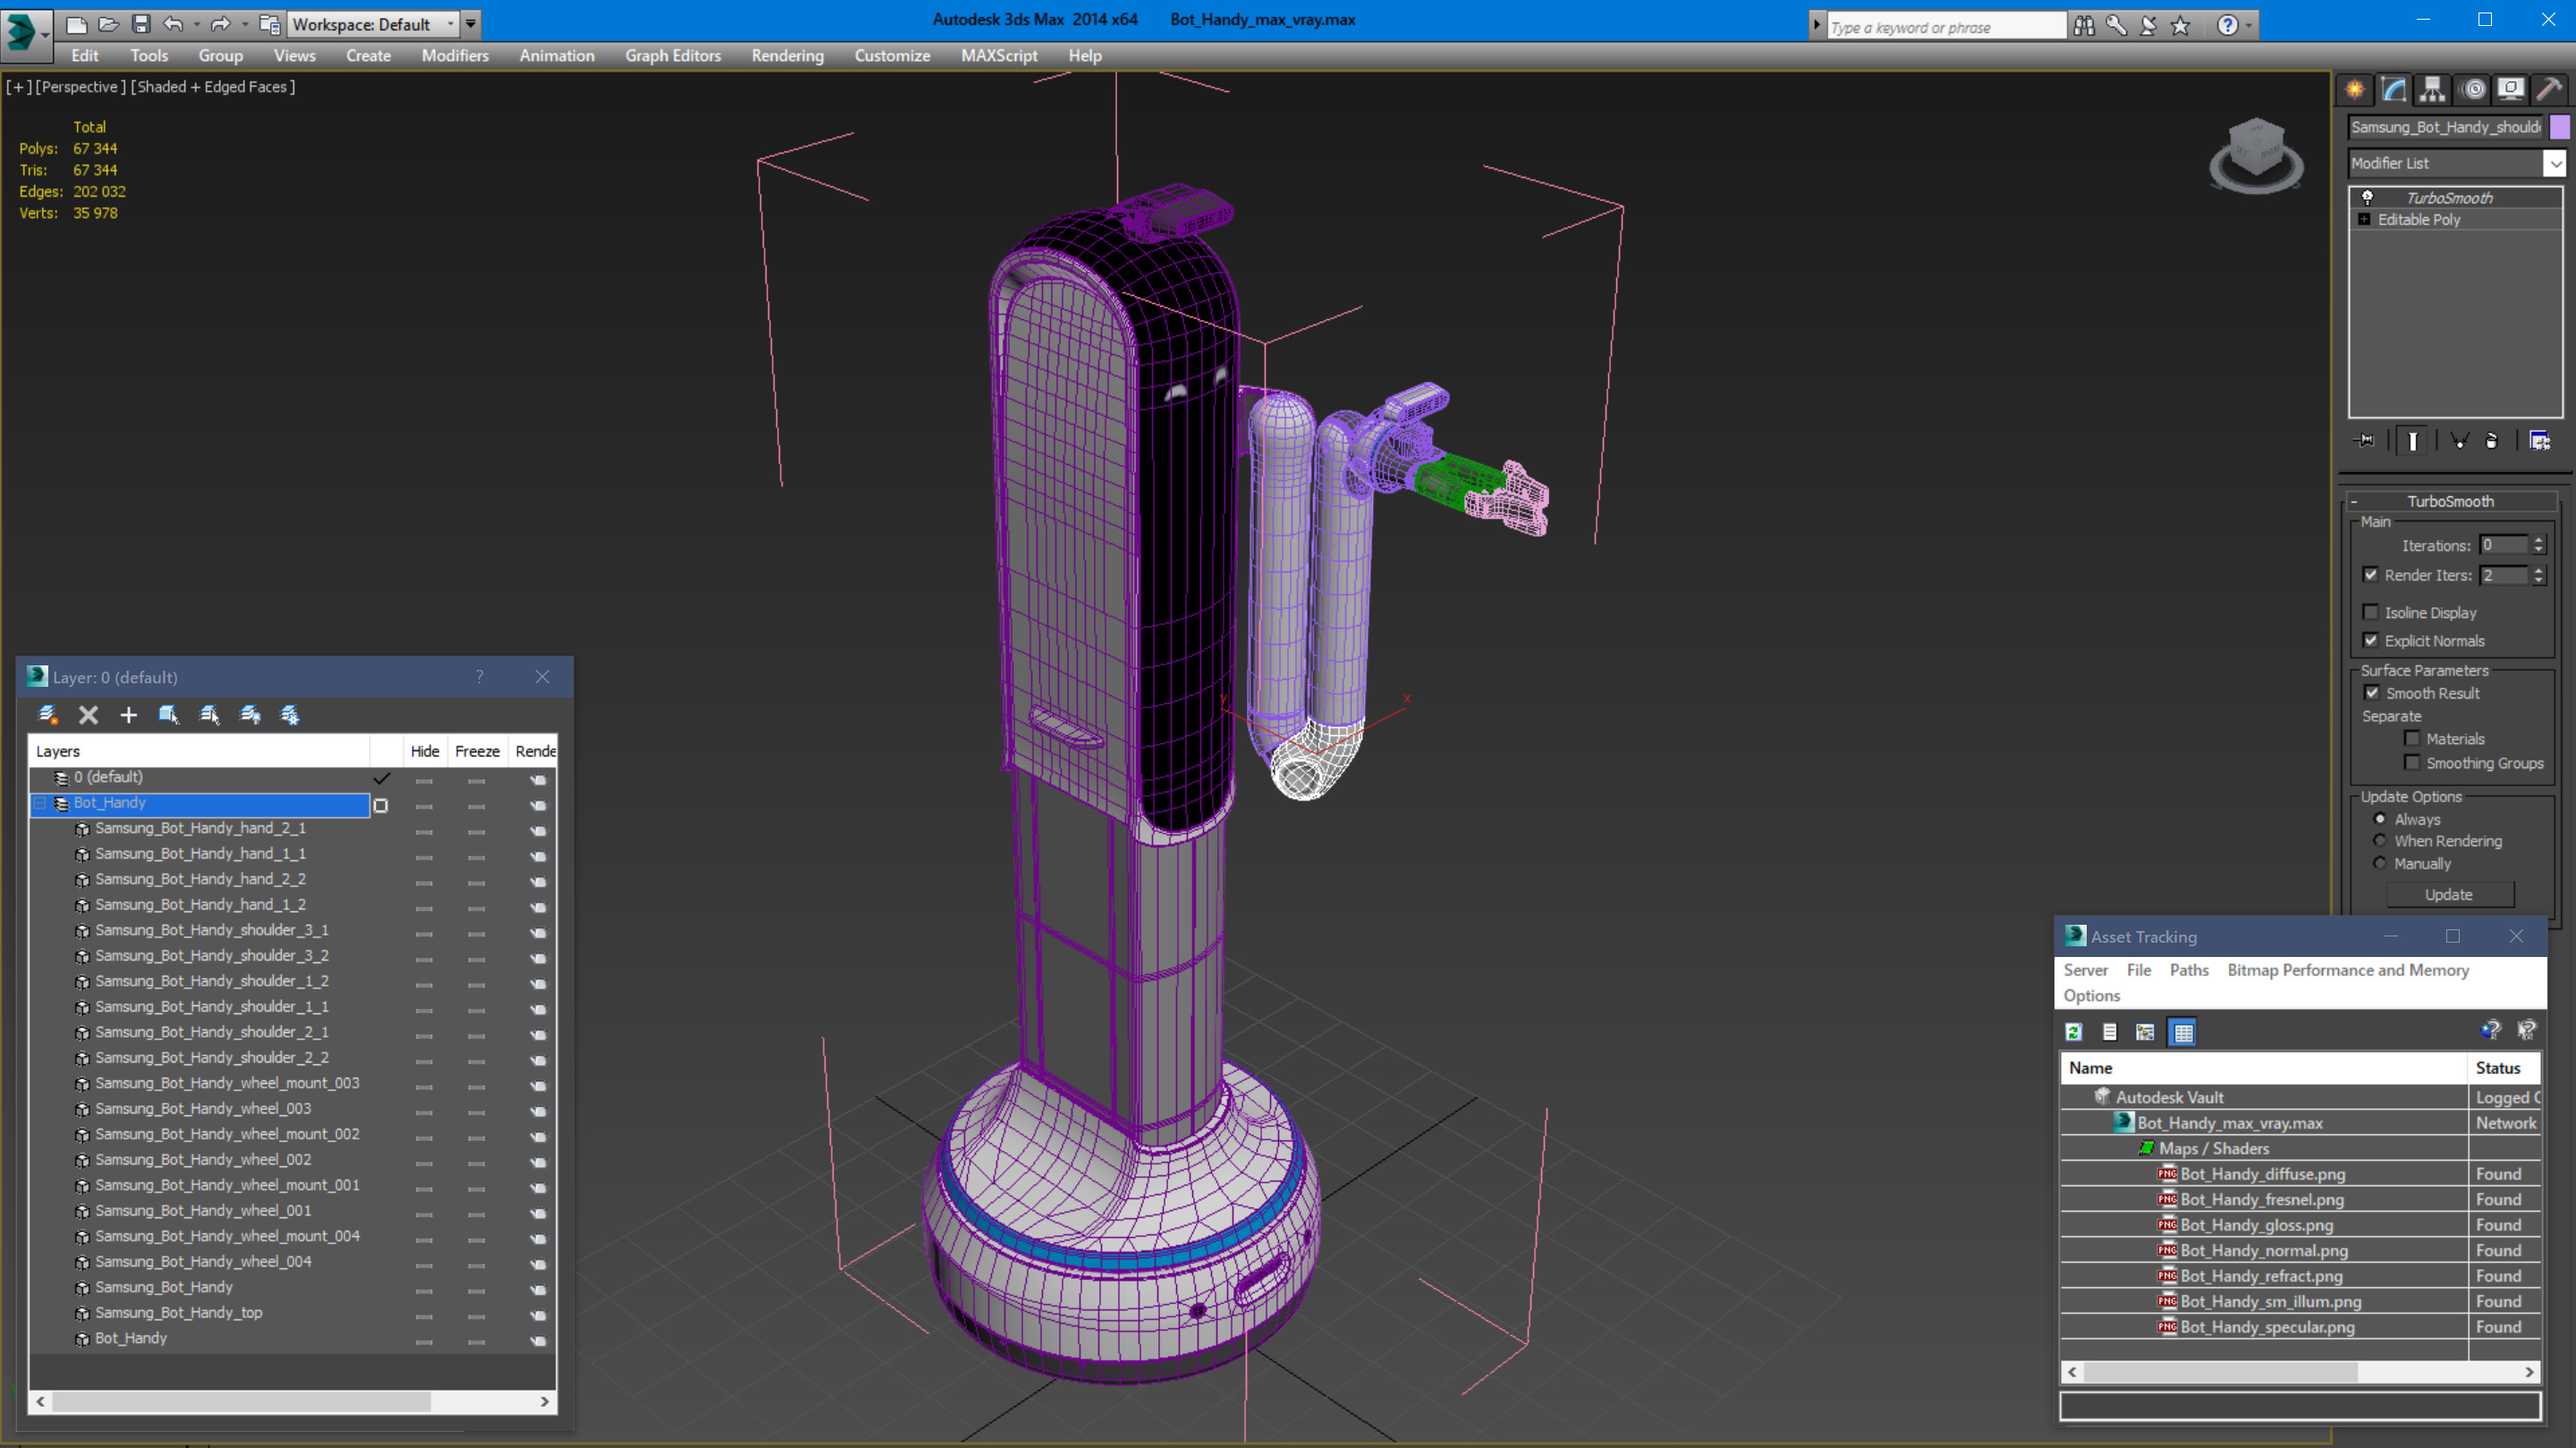Expand the Help question mark dropdown arrow
Viewport: 2576px width, 1448px height.
tap(2250, 26)
